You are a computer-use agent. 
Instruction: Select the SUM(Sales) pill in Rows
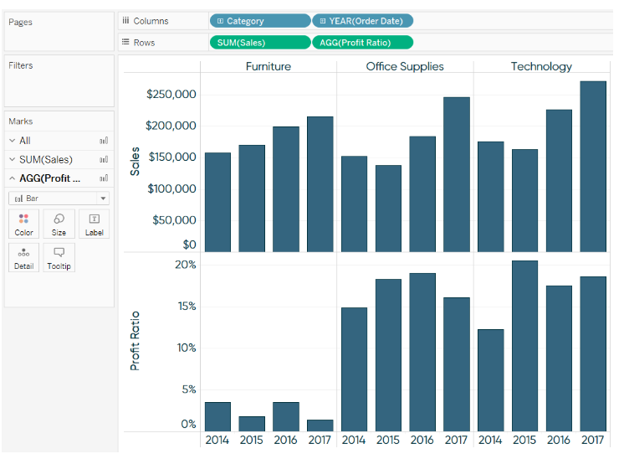(x=260, y=42)
